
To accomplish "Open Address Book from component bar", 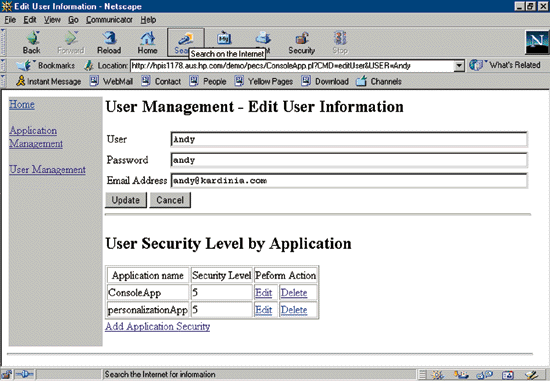I will pos(508,375).
